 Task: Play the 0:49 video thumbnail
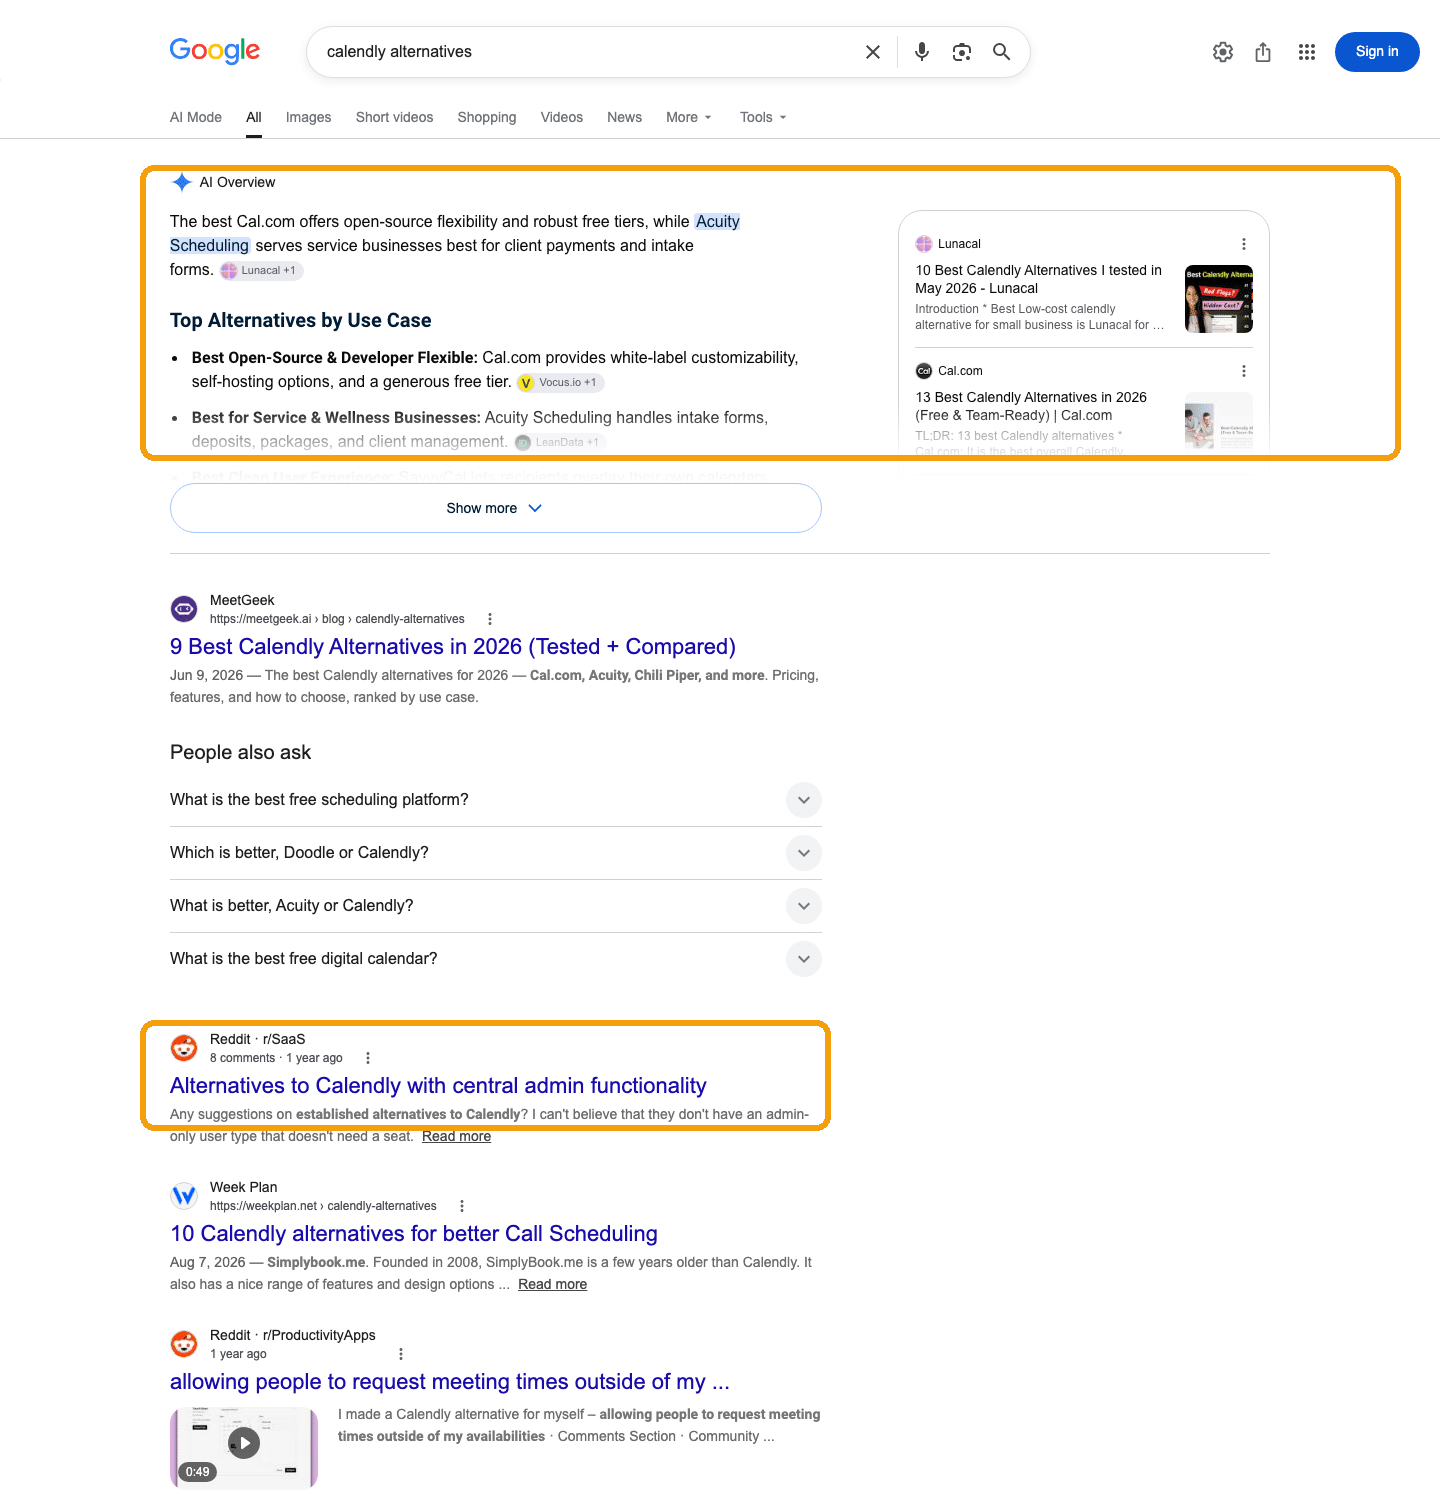[x=244, y=1447]
